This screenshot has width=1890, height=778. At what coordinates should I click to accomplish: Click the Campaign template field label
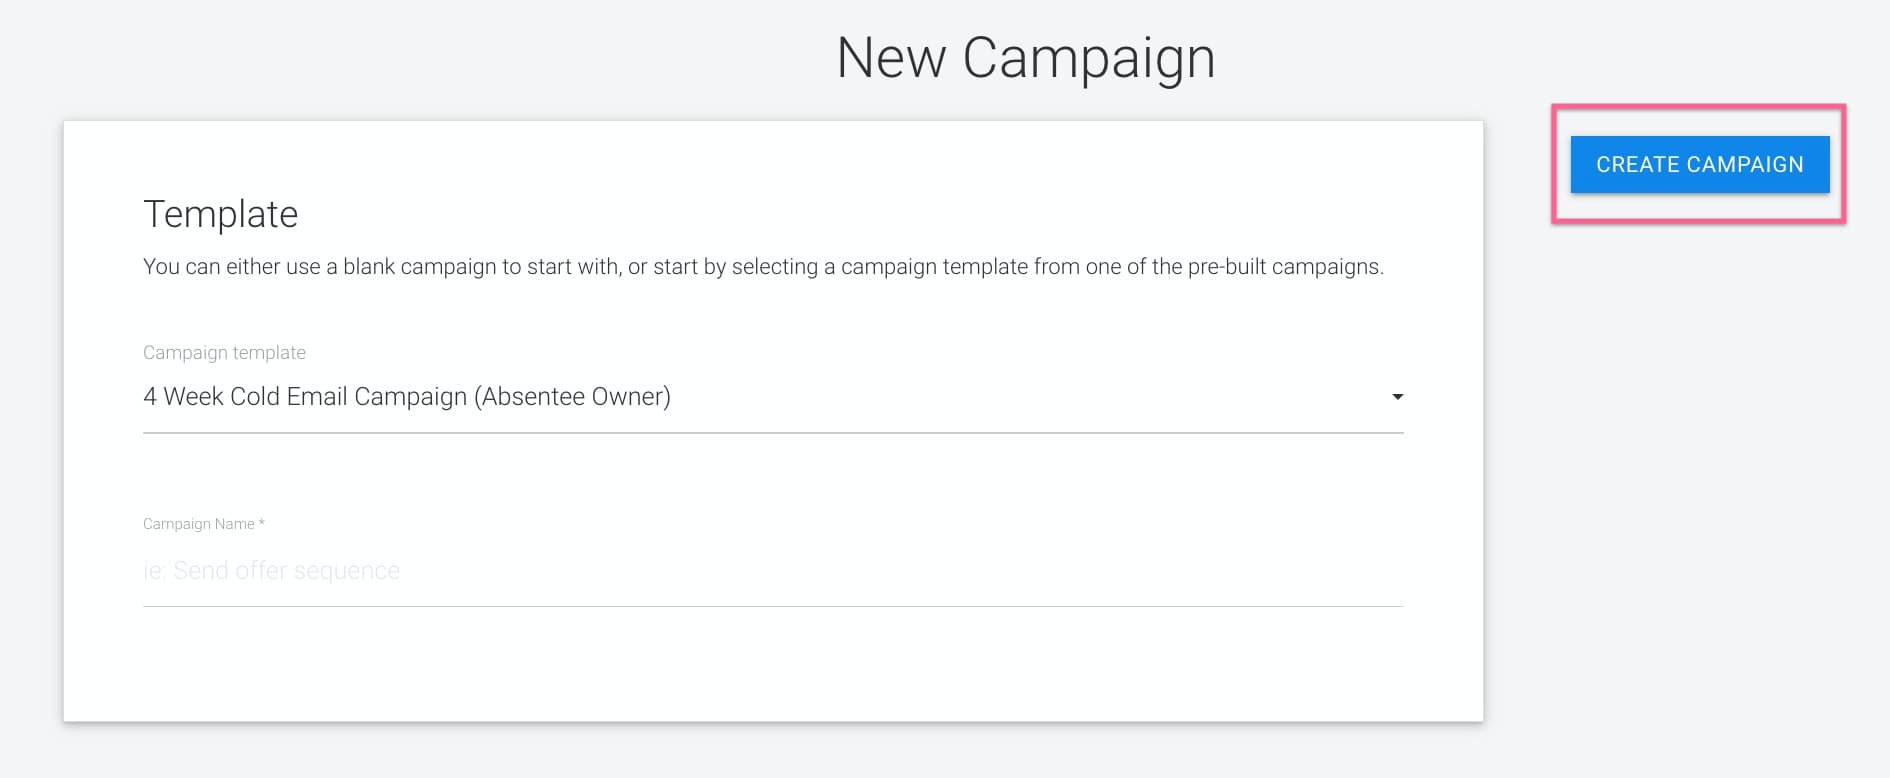(x=224, y=352)
